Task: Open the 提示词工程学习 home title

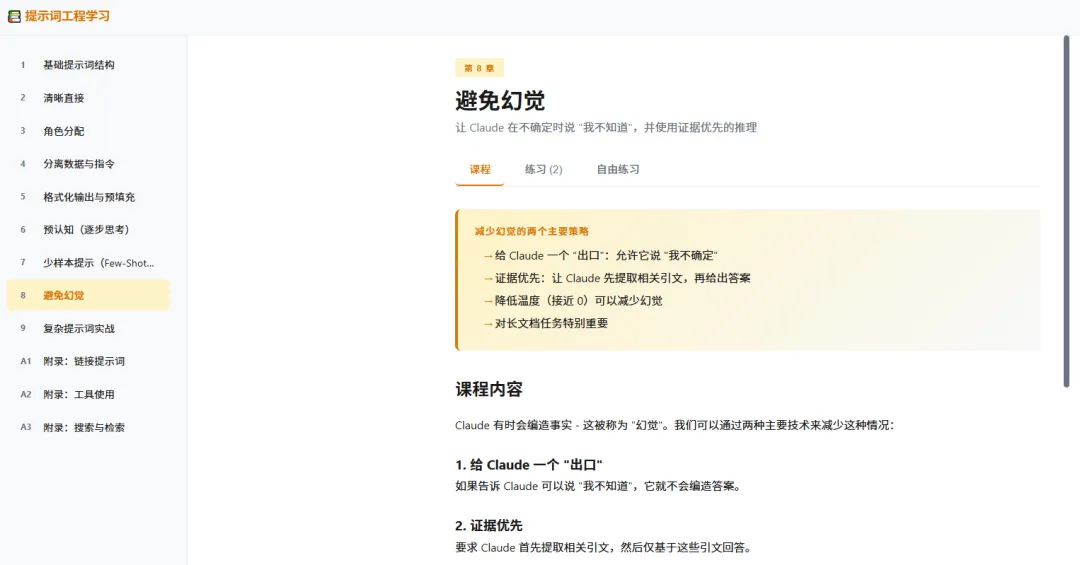Action: (x=68, y=16)
